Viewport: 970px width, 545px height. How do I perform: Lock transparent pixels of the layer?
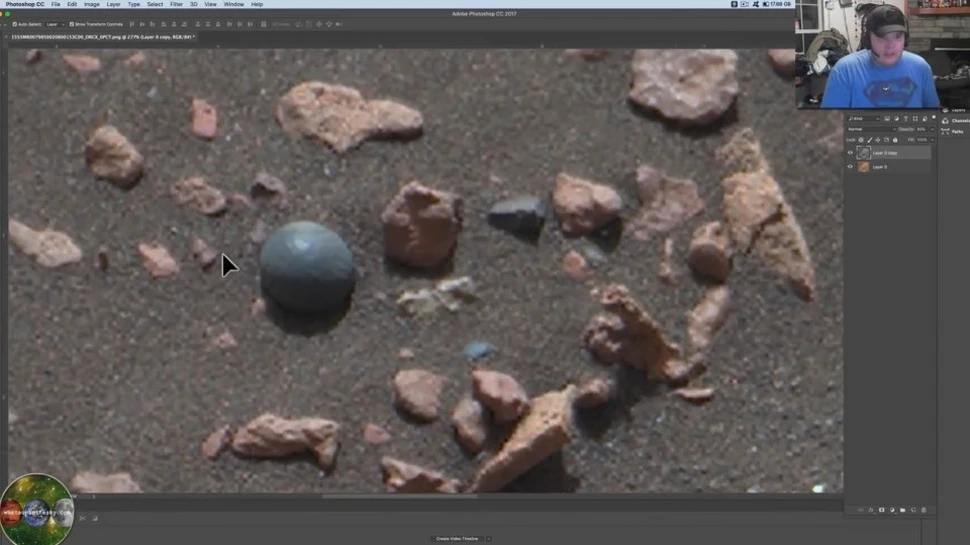[861, 140]
